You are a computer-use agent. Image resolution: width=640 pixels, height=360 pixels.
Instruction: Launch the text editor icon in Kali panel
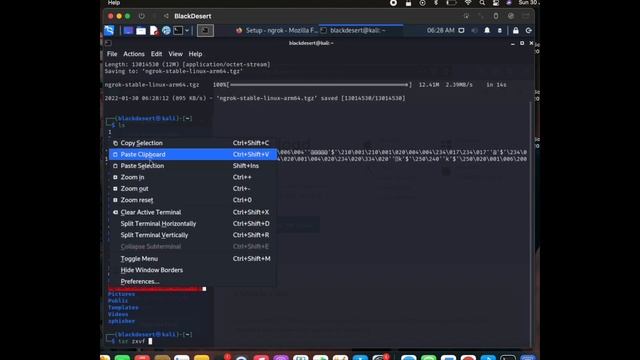(x=154, y=31)
